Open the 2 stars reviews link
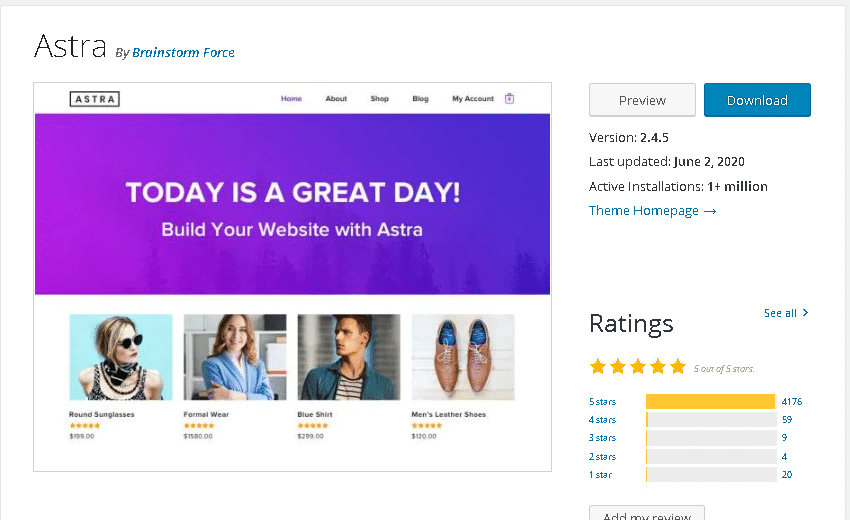The image size is (850, 520). tap(603, 457)
